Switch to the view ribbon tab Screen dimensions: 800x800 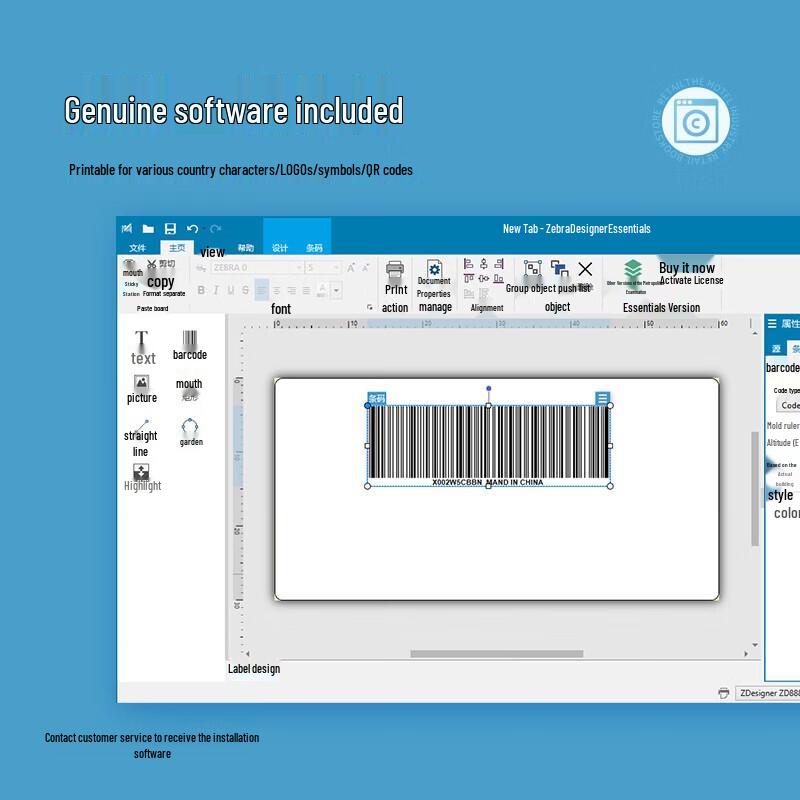click(x=212, y=252)
